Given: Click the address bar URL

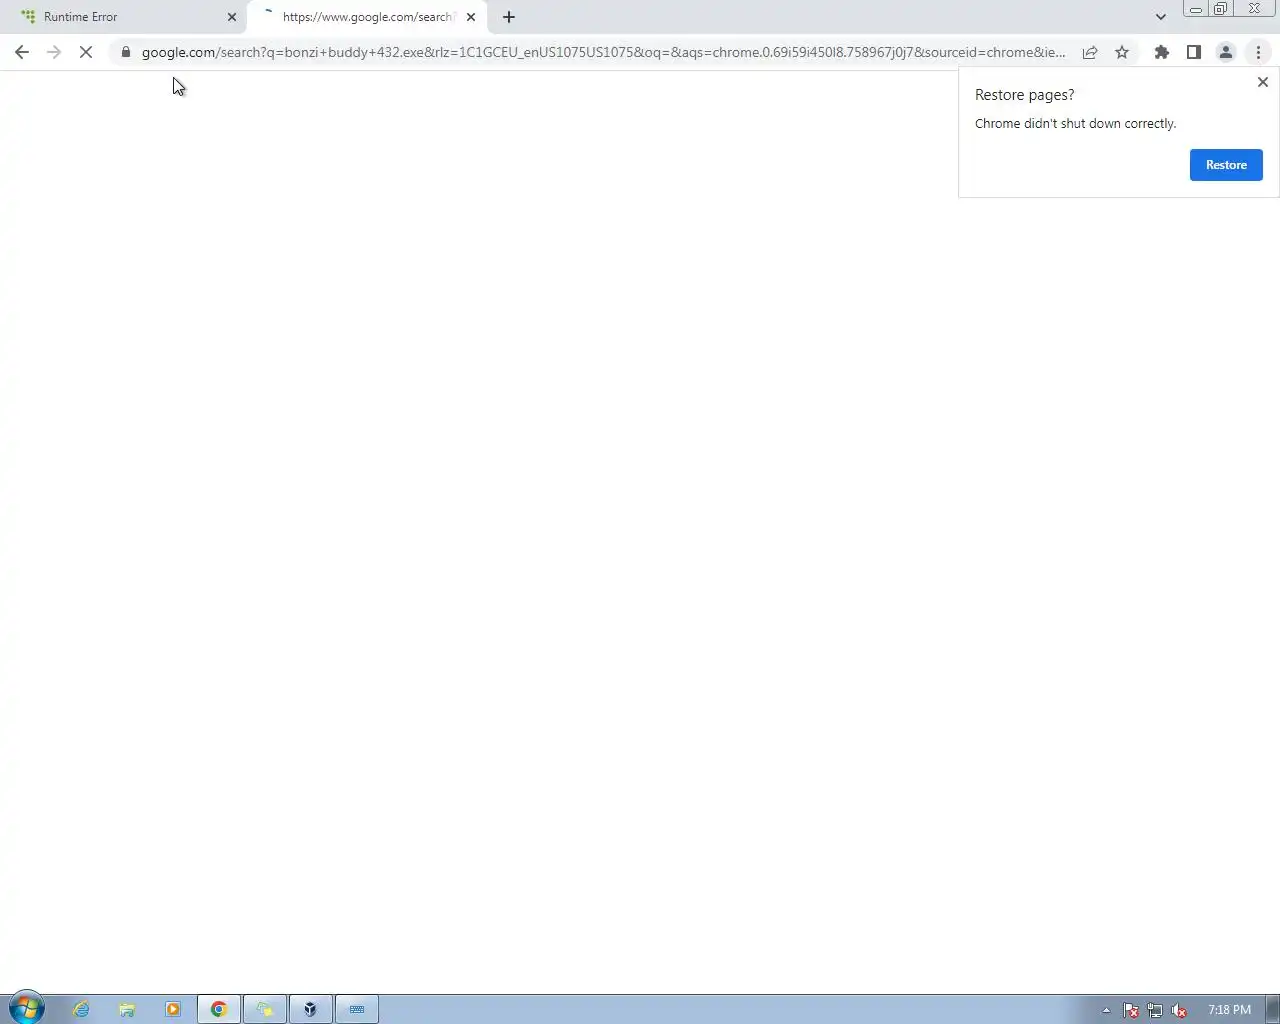Looking at the screenshot, I should tap(603, 52).
